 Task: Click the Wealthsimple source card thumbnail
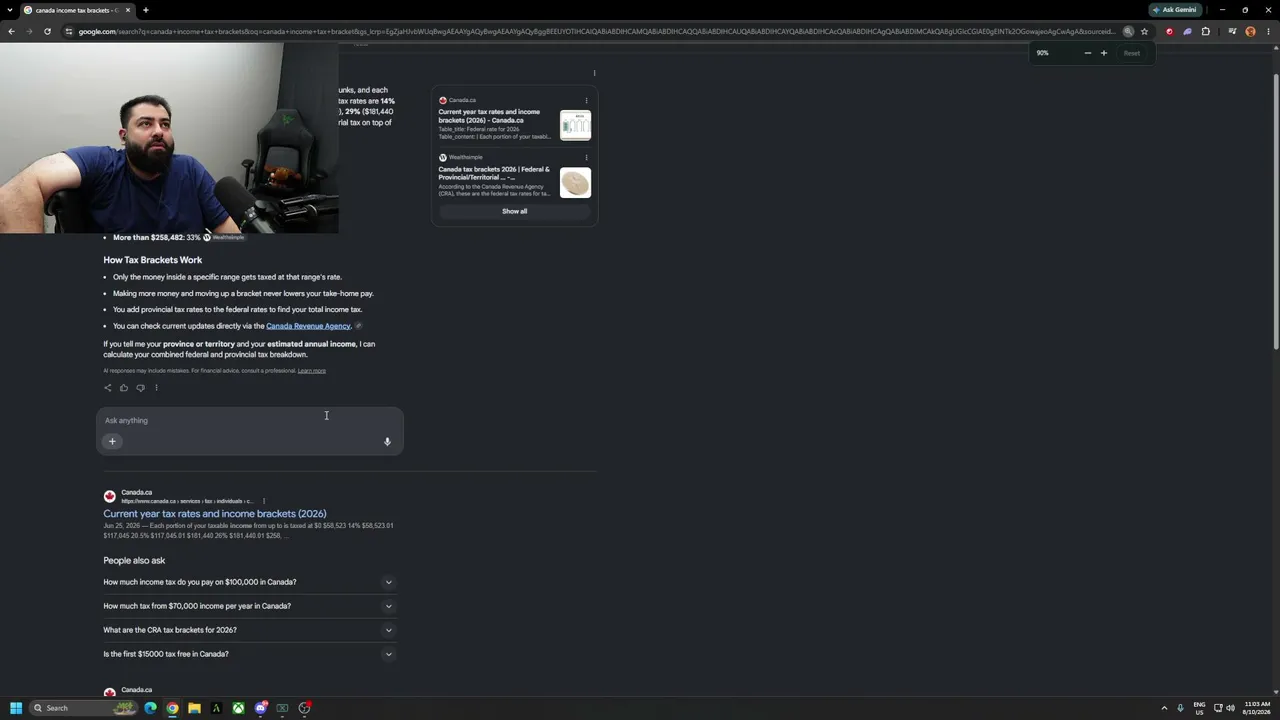pyautogui.click(x=575, y=182)
